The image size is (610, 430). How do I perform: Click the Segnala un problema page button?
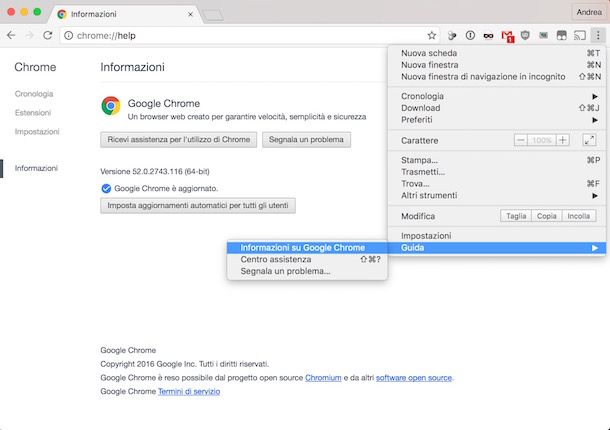click(306, 140)
